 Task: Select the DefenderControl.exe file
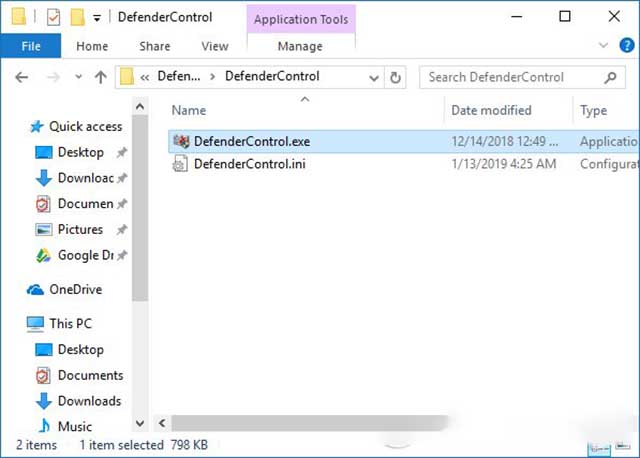coord(404,141)
